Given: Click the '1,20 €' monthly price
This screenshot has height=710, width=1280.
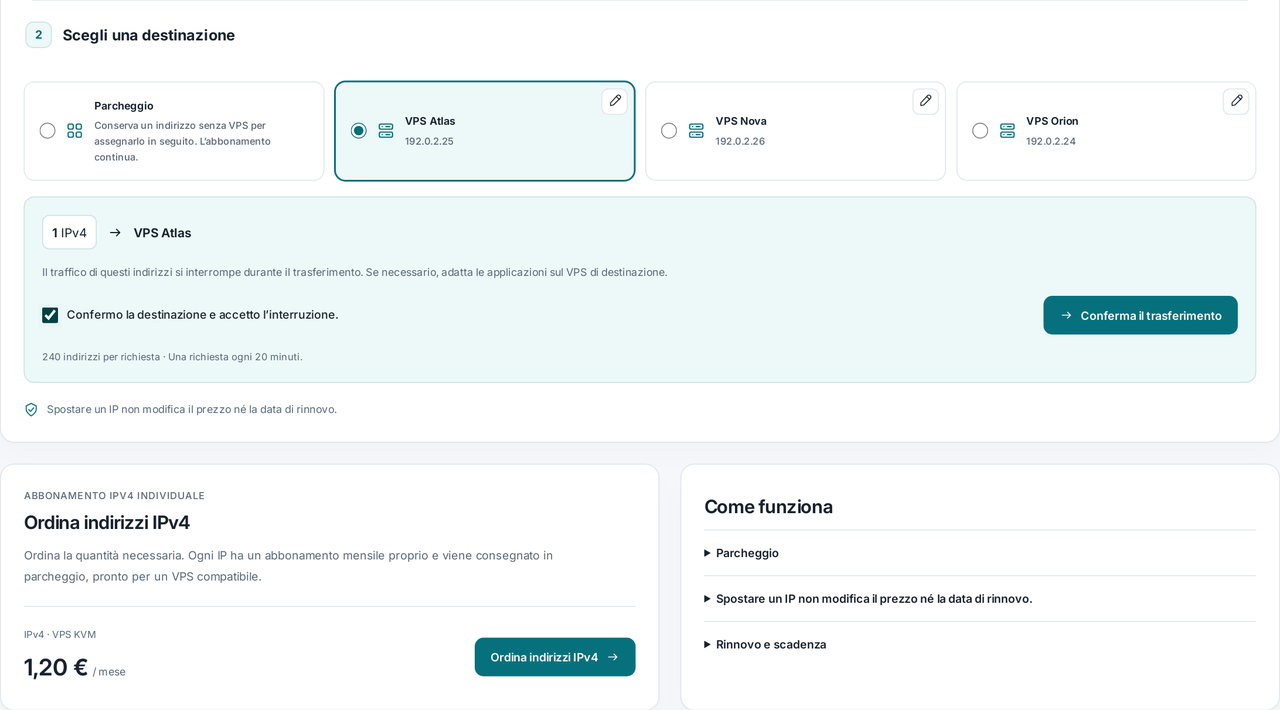Looking at the screenshot, I should point(56,667).
